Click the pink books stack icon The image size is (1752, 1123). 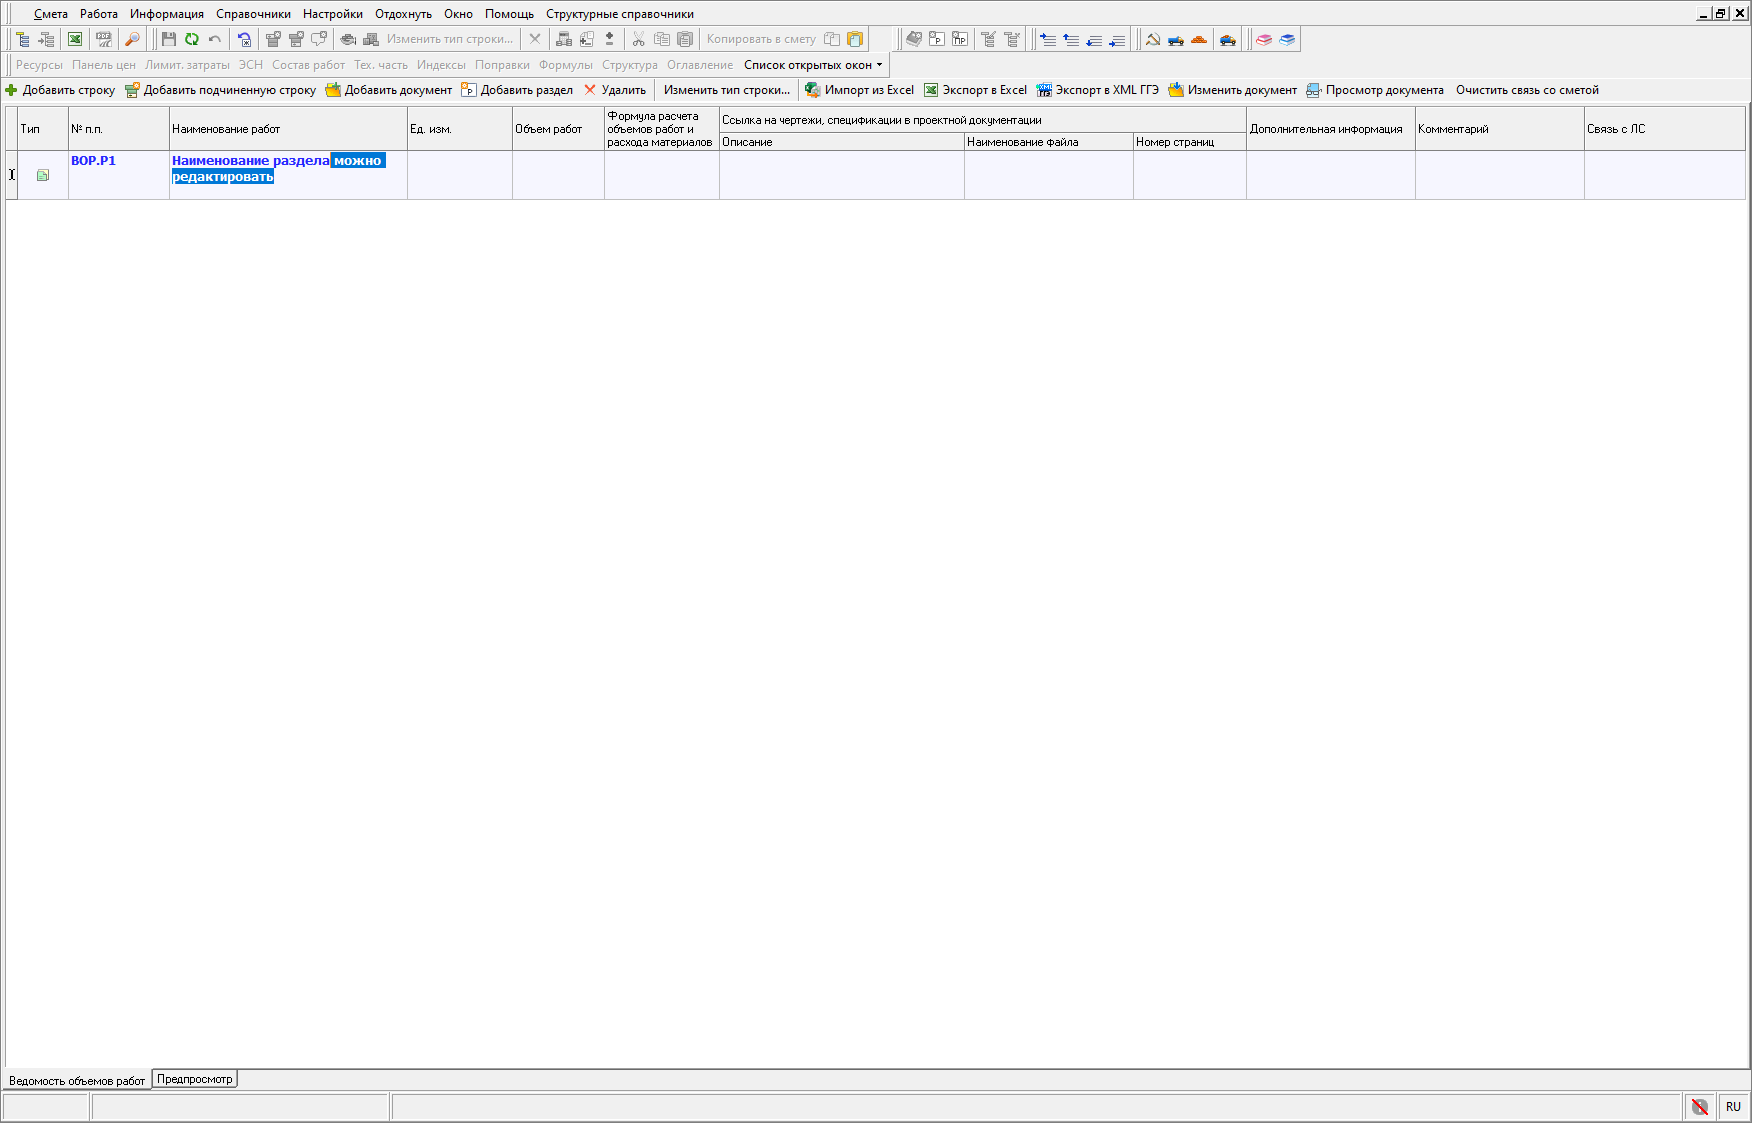1264,39
